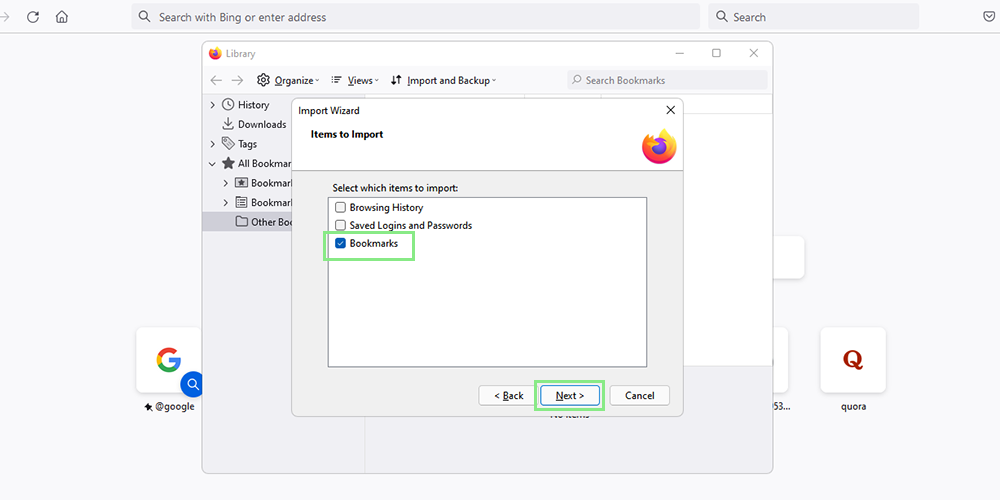Uncheck the Bookmarks checkbox
Screen dimensions: 1000x500
coord(341,243)
